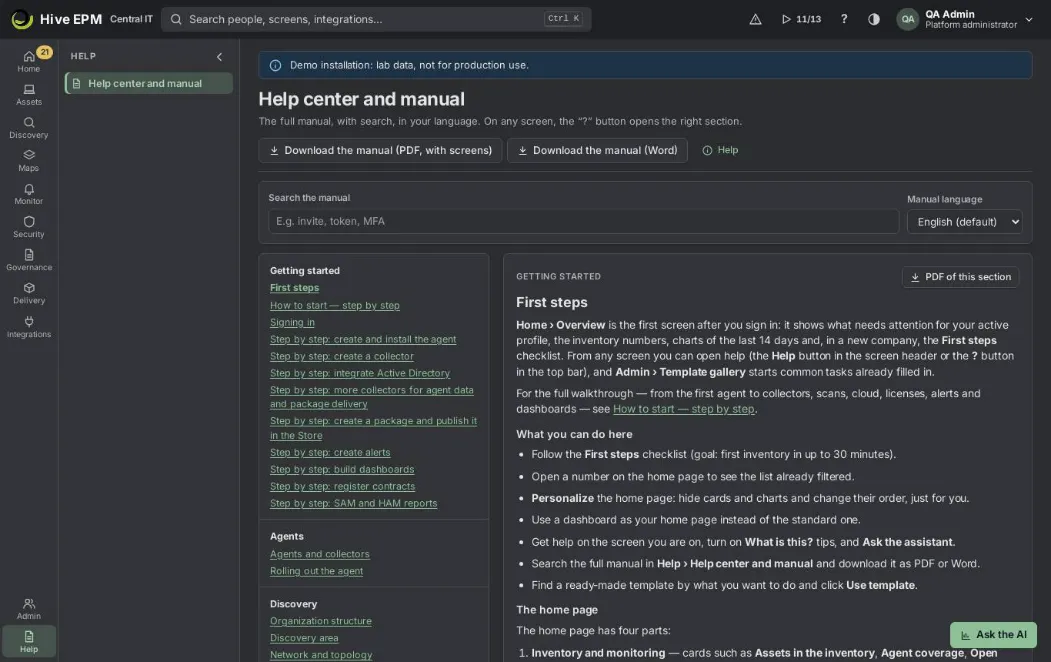Open Step by step: create a collector
1051x662 pixels.
pos(342,356)
